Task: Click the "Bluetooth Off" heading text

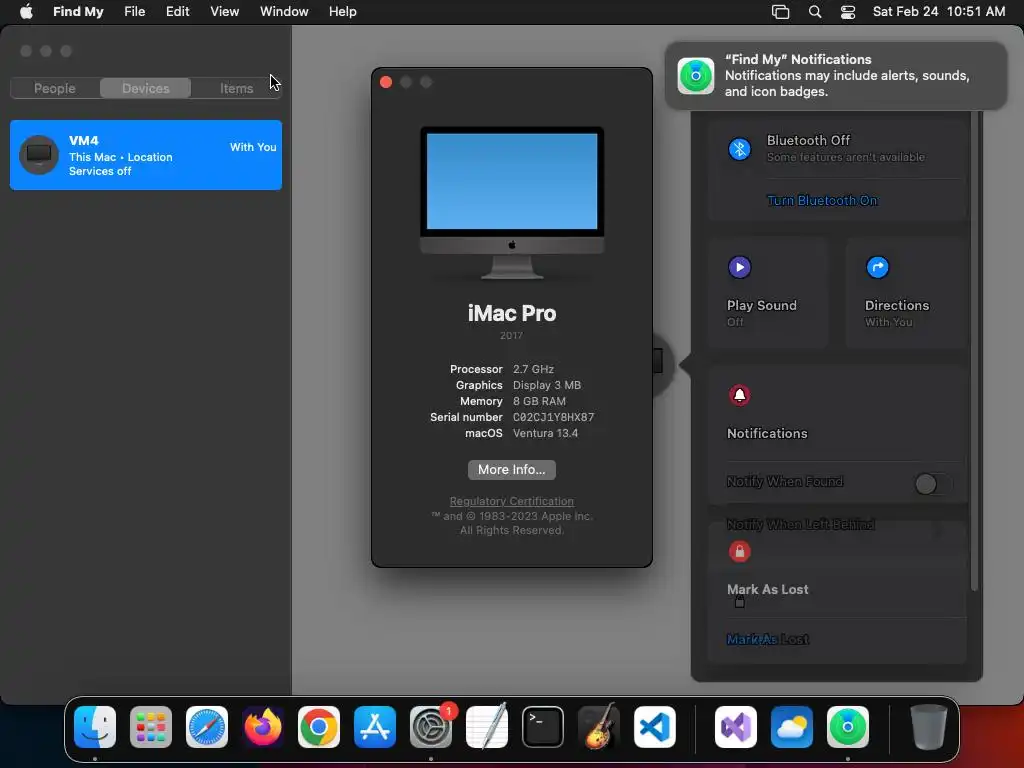Action: coord(808,140)
